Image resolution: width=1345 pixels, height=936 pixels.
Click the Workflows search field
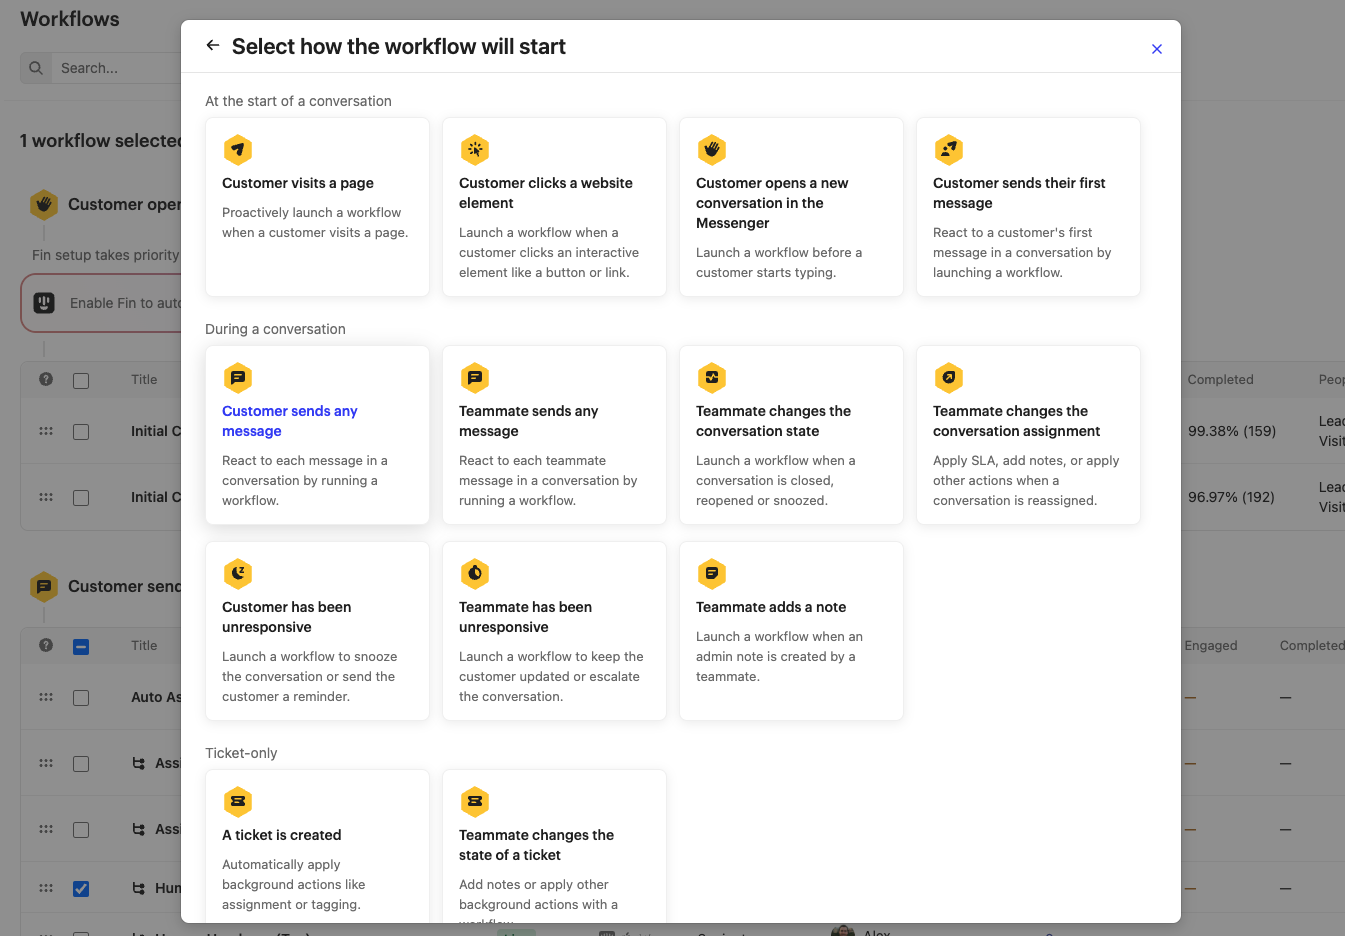coord(110,68)
